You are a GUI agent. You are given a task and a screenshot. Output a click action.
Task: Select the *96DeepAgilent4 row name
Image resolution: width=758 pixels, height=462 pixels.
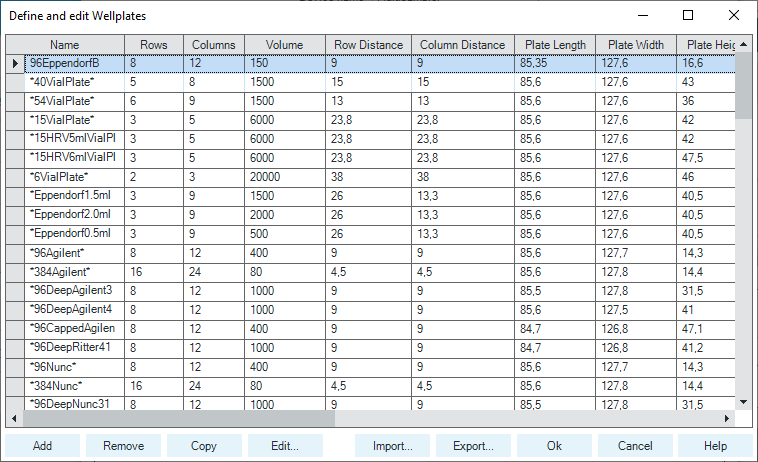tap(74, 310)
